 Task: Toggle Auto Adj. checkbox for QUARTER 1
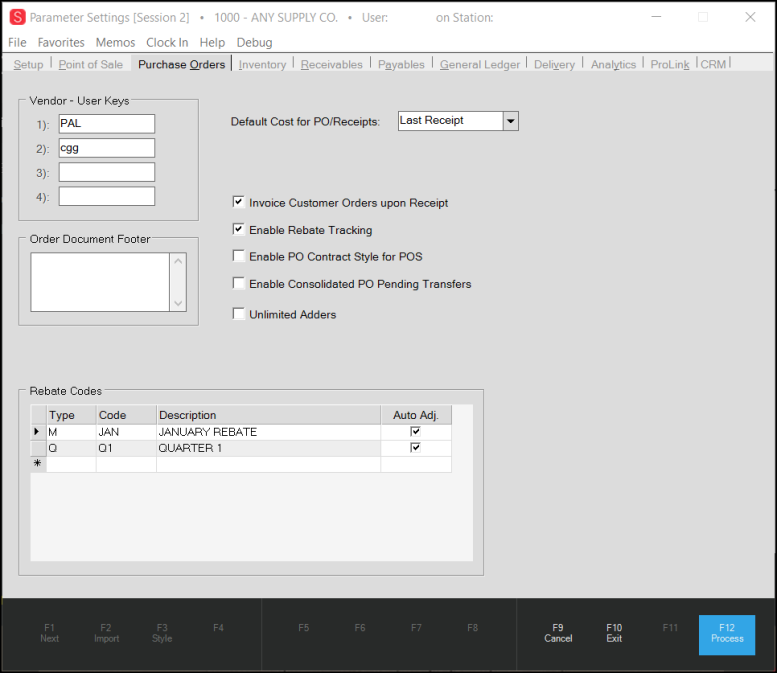click(415, 448)
